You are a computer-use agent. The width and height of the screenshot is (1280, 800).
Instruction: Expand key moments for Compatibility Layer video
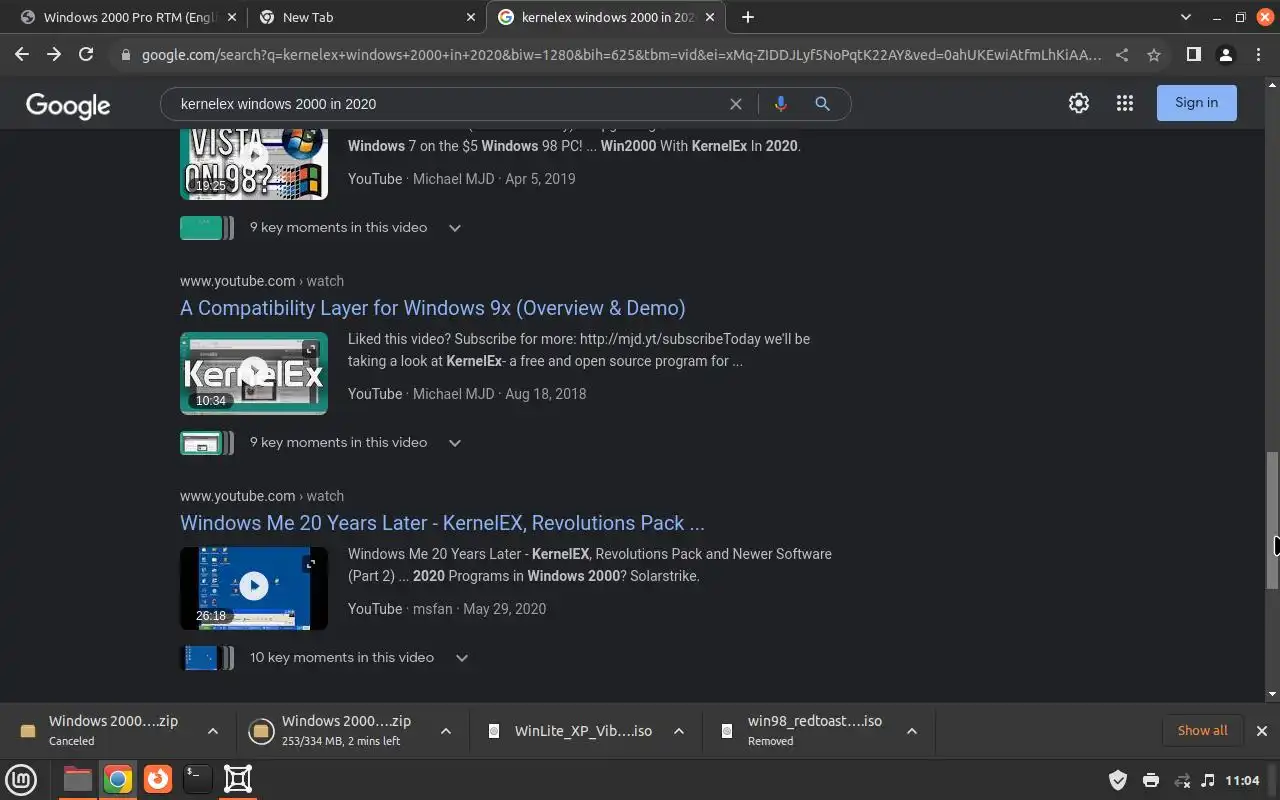point(455,443)
